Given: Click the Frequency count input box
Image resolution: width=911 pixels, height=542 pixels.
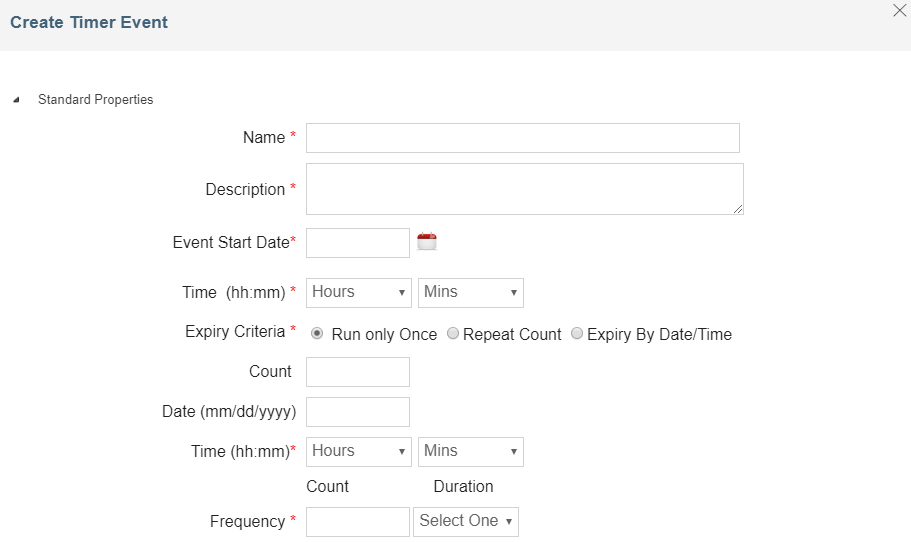Looking at the screenshot, I should tap(358, 522).
